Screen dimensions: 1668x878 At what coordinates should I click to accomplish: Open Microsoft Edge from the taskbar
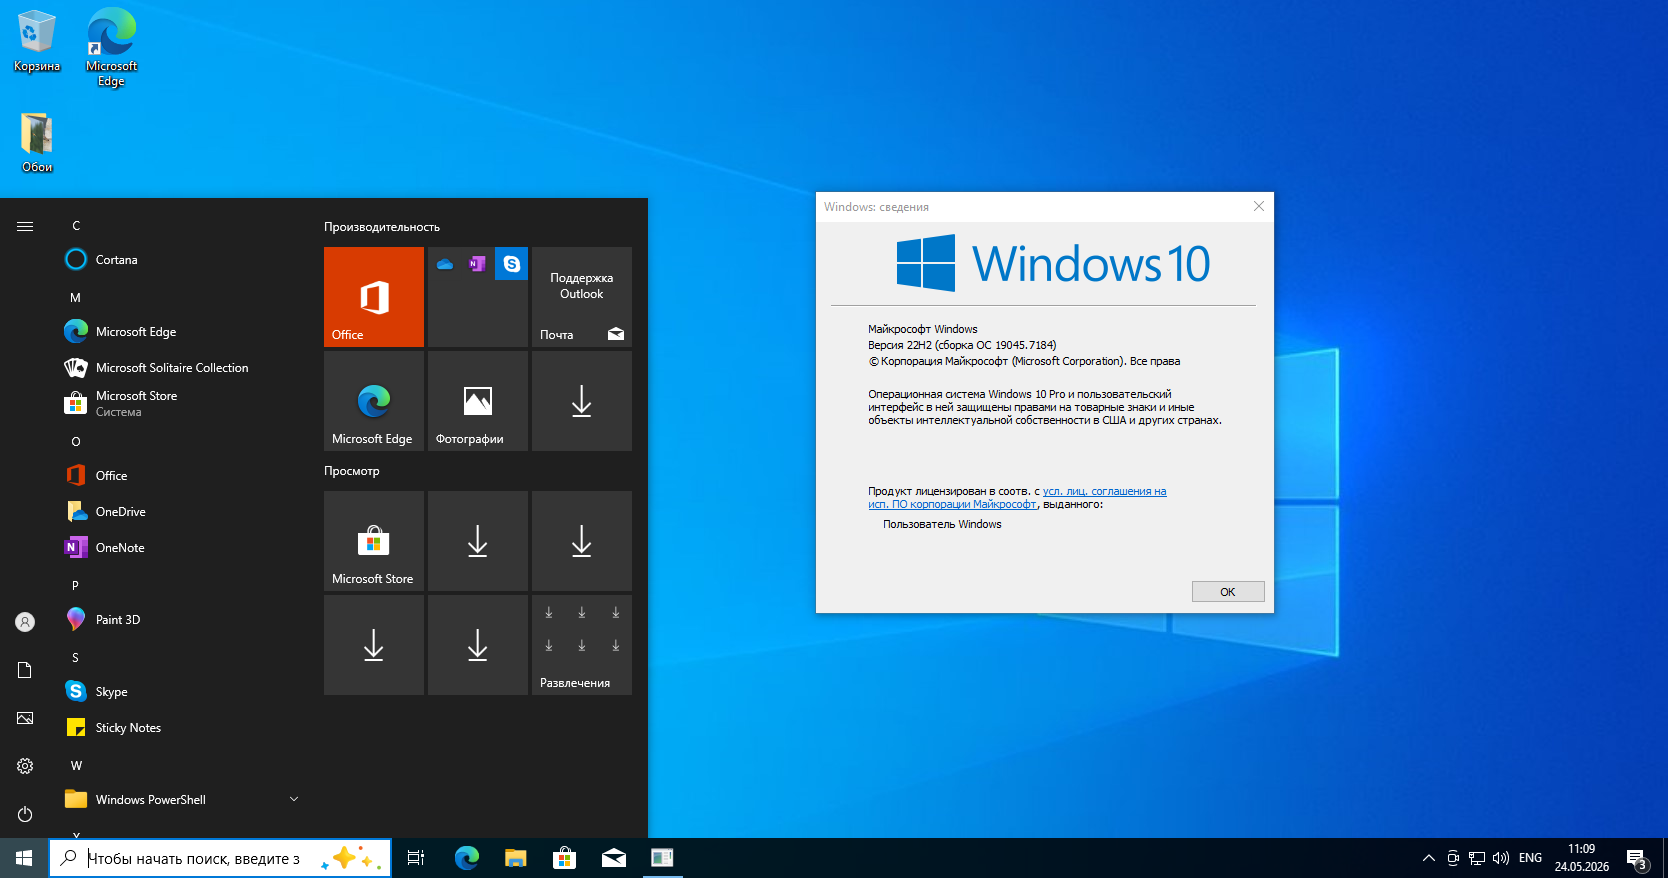coord(467,858)
